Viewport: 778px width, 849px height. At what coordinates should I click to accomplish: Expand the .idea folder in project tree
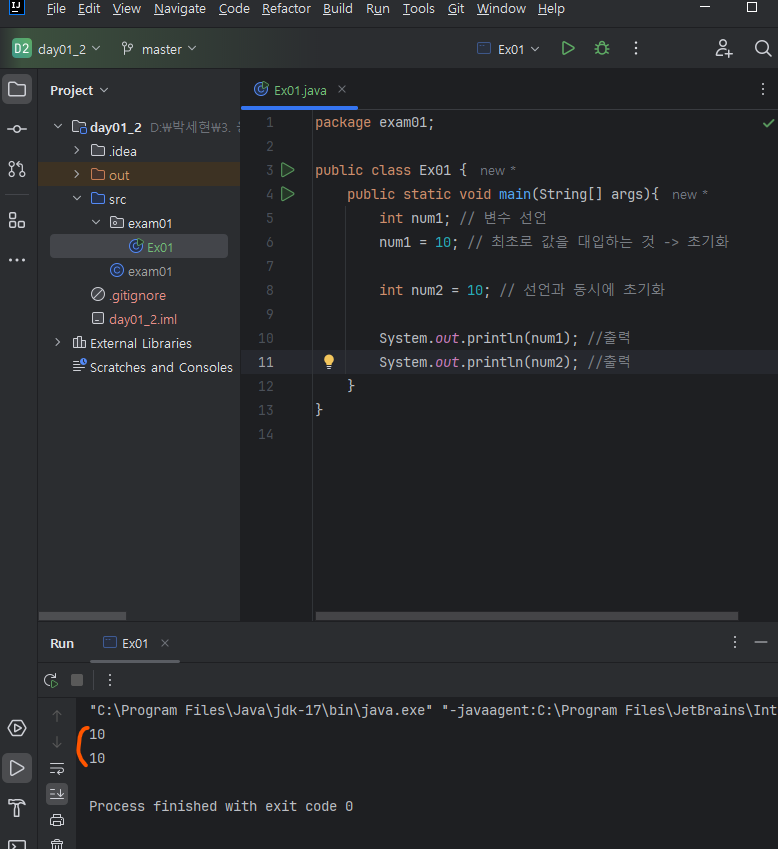tap(77, 151)
